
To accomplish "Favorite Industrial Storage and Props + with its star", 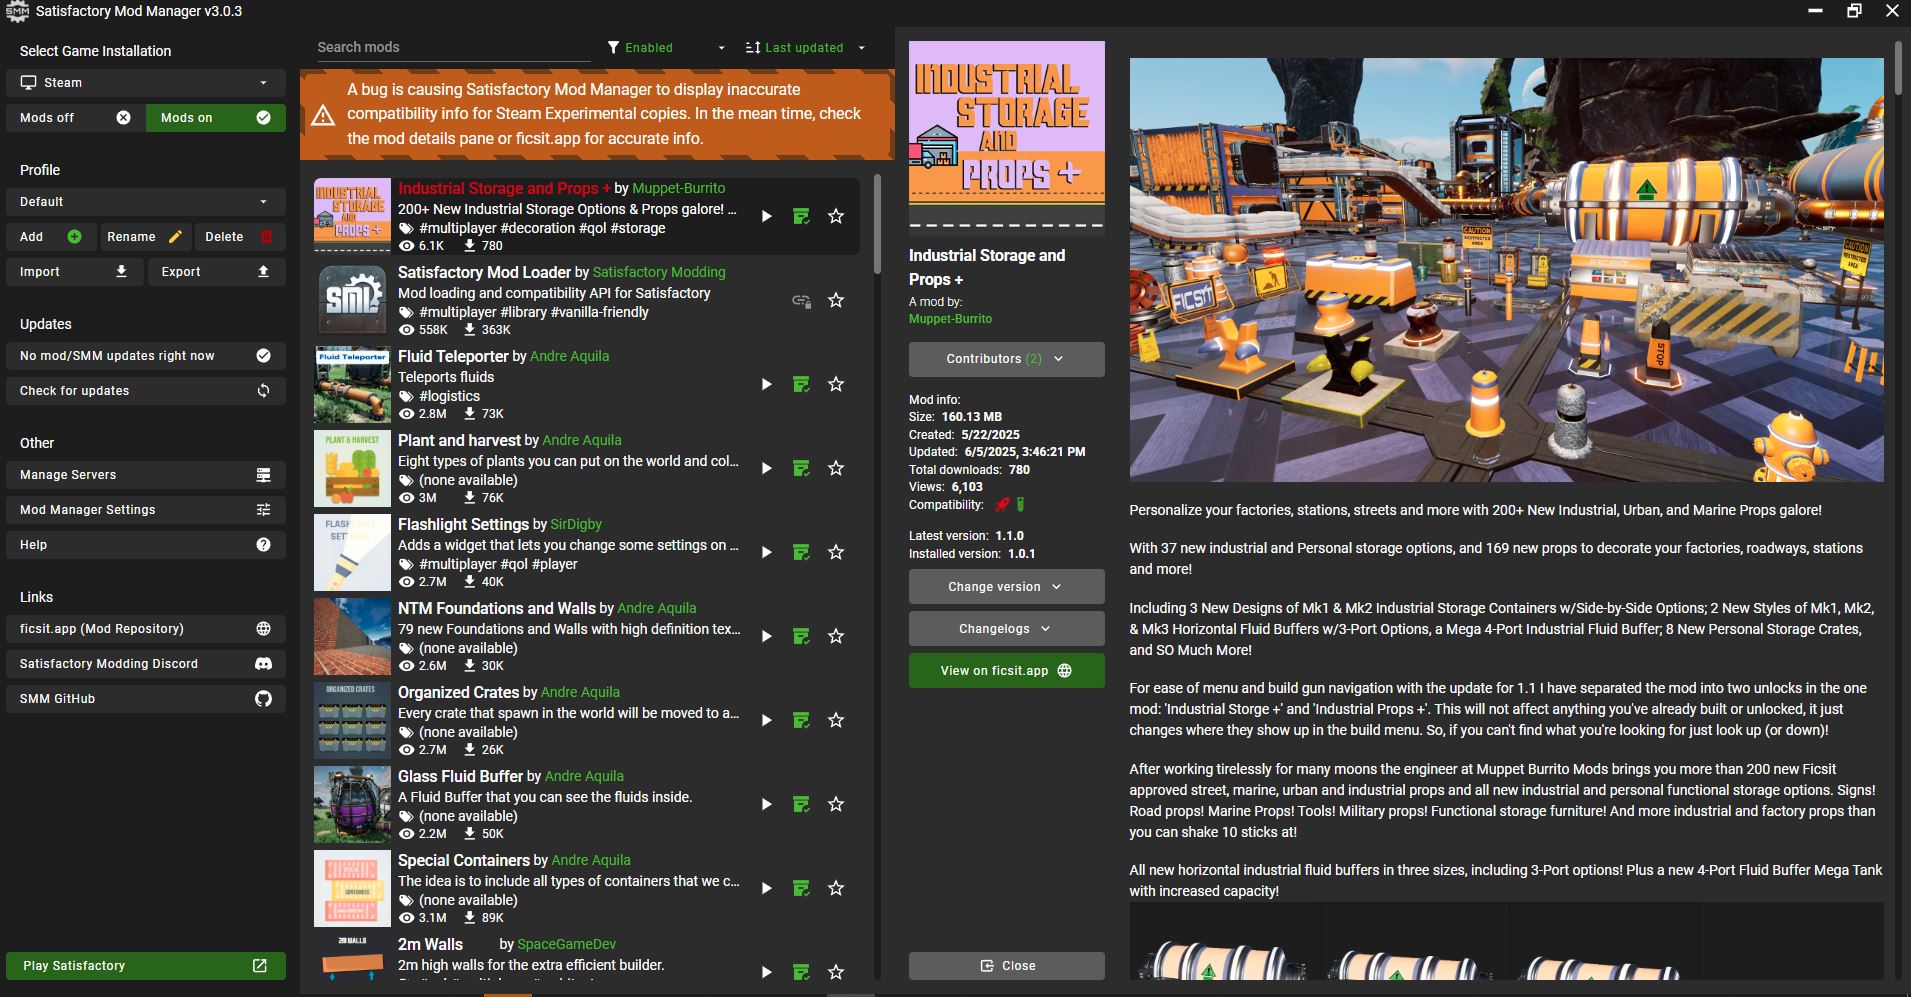I will pos(836,216).
